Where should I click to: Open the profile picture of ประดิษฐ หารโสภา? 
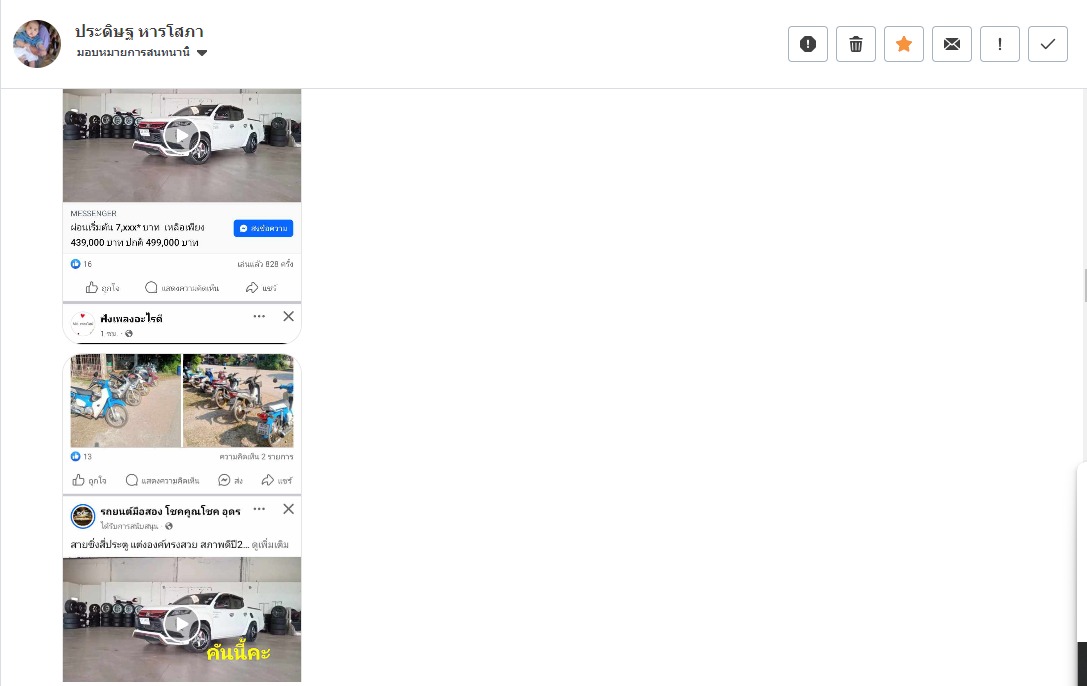(x=37, y=44)
